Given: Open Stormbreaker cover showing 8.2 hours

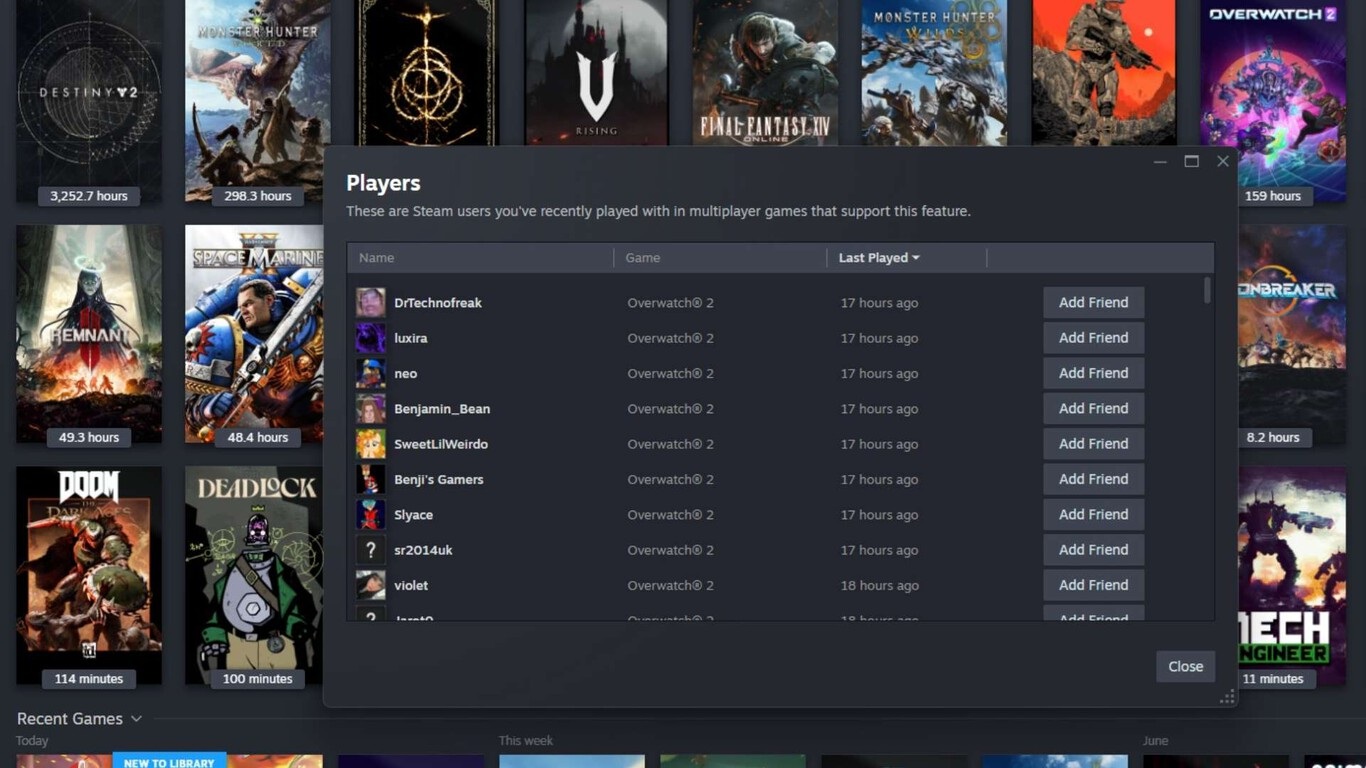Looking at the screenshot, I should click(x=1292, y=334).
